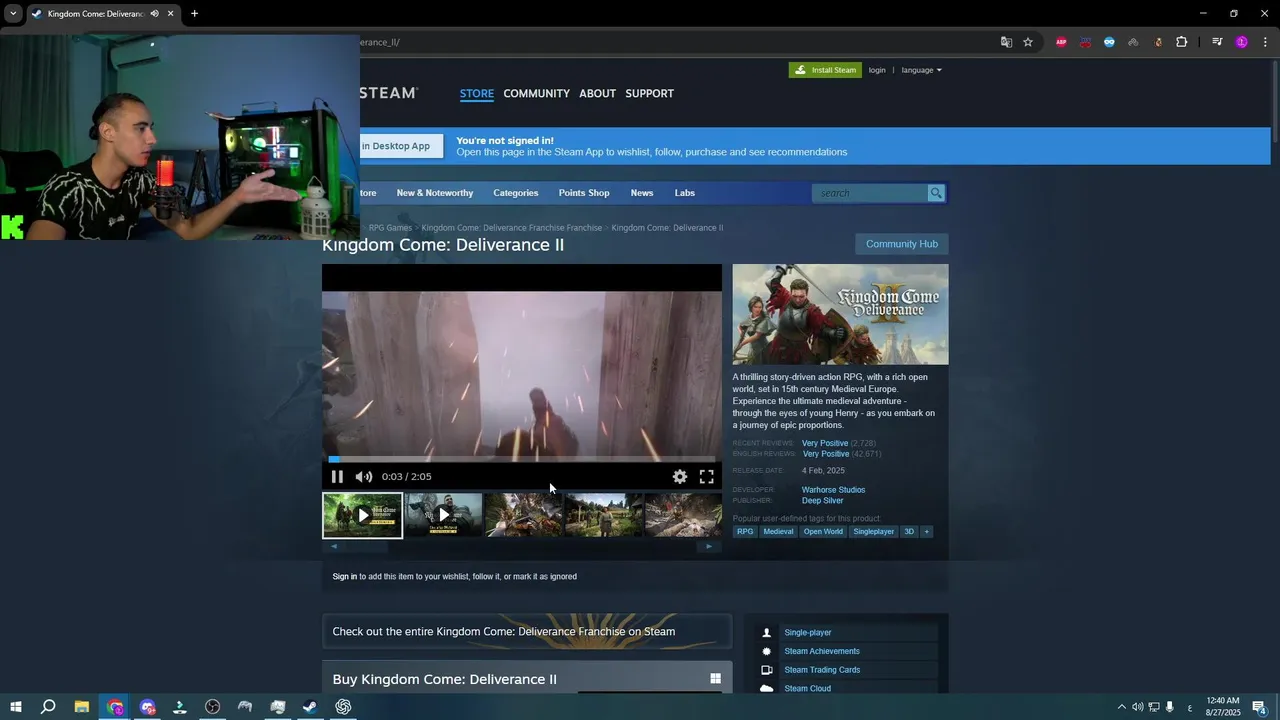Open Chrome media control icon

tap(1217, 42)
